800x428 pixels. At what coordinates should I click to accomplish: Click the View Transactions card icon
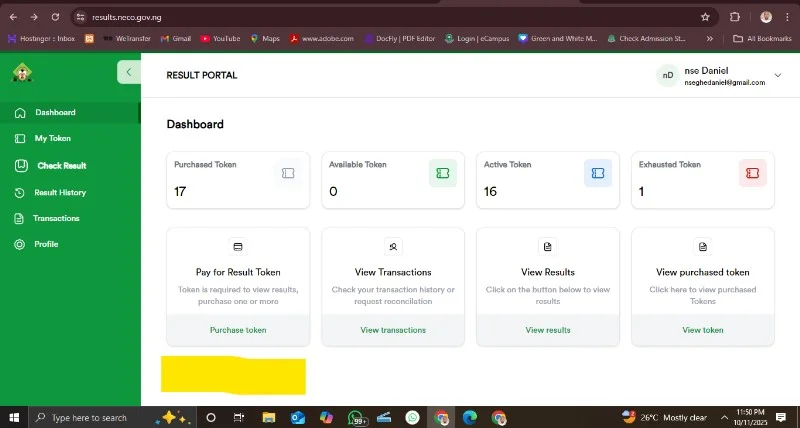[x=393, y=246]
